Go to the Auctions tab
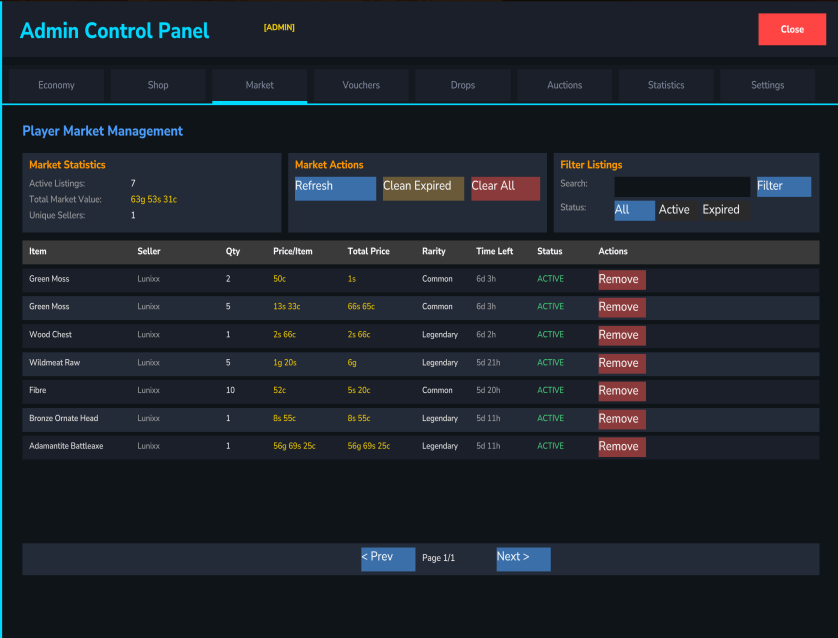The width and height of the screenshot is (838, 638). tap(564, 85)
